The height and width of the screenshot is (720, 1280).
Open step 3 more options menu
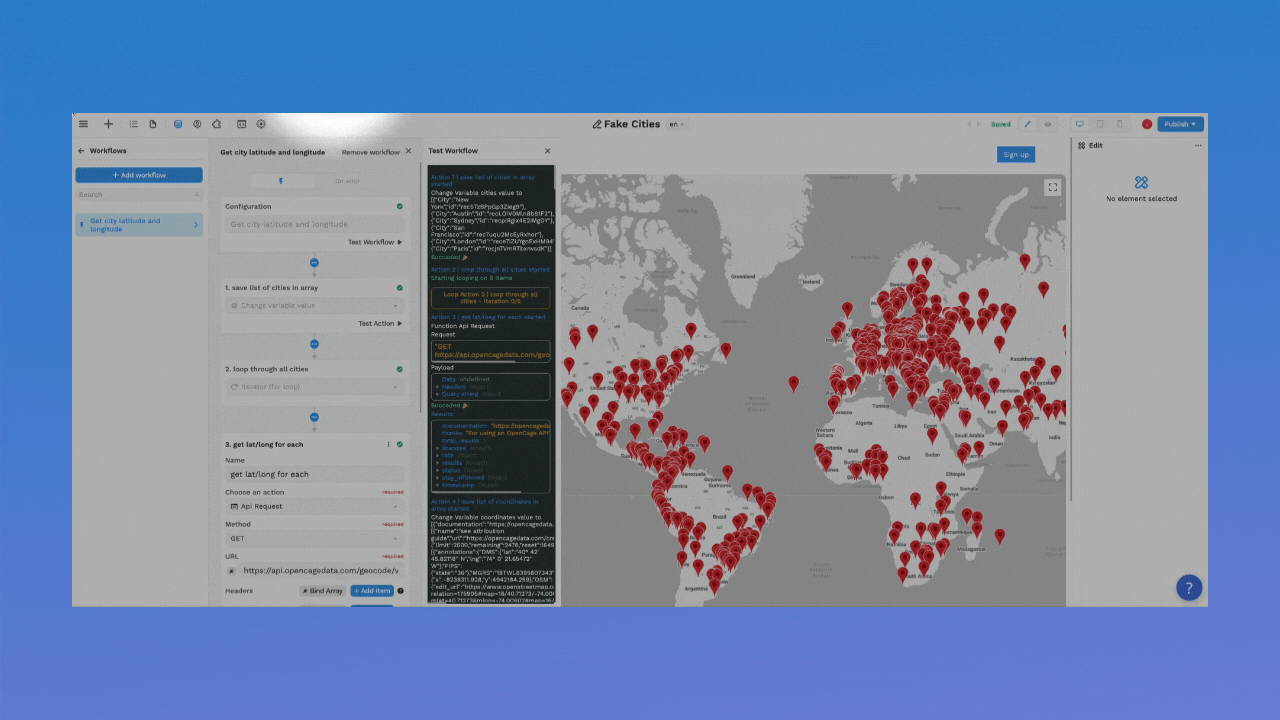click(389, 444)
